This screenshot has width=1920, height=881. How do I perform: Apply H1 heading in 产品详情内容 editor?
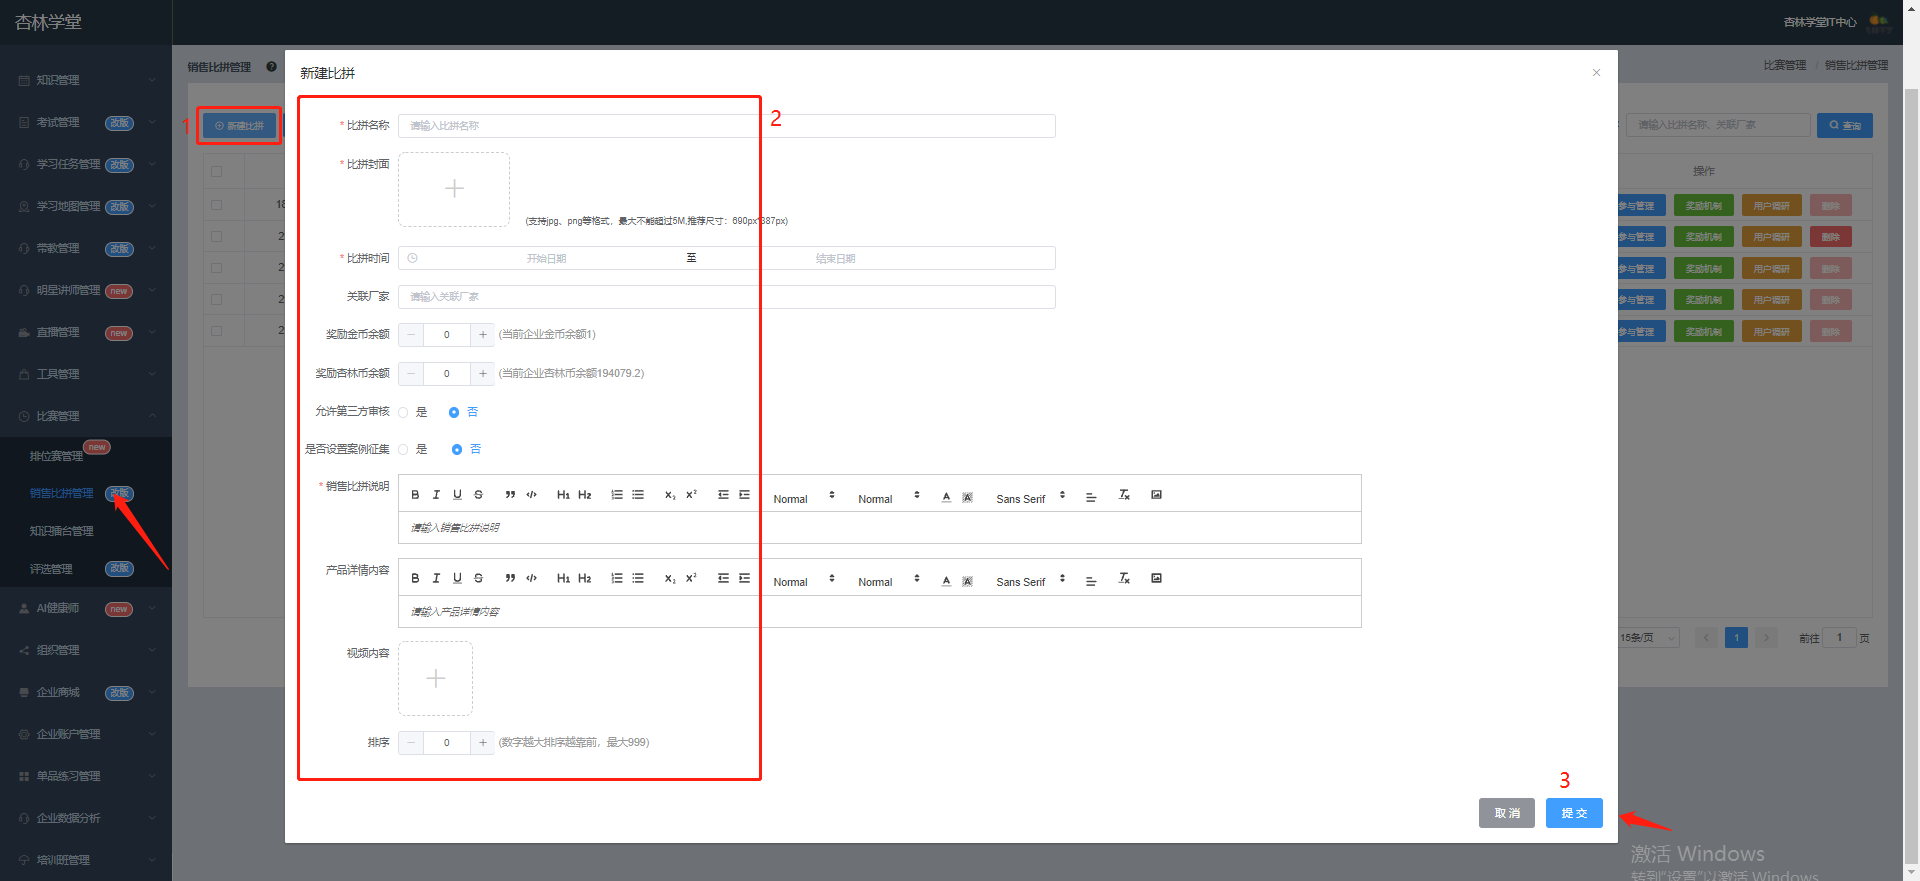click(x=563, y=579)
